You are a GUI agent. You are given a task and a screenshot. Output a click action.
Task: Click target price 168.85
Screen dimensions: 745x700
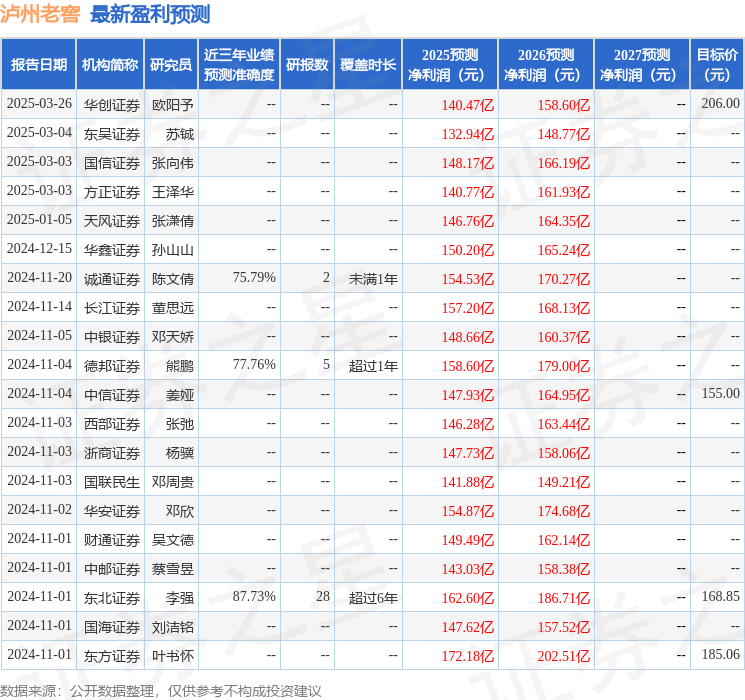coord(720,596)
